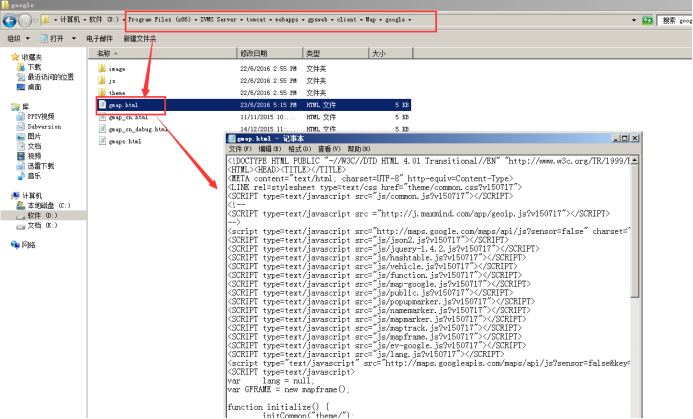Image resolution: width=693 pixels, height=419 pixels.
Task: Select '软件 (D:)' breadcrumb in address bar
Action: 104,20
